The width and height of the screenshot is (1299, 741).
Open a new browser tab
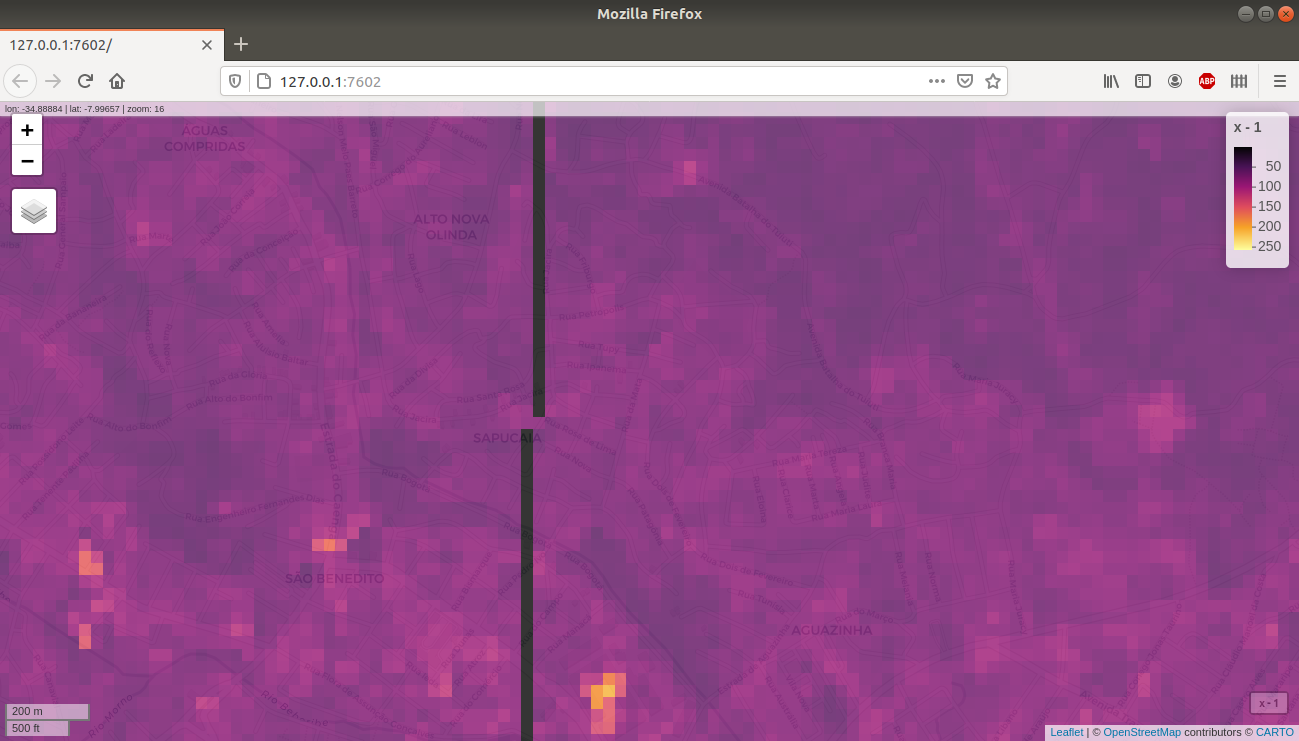[x=240, y=44]
